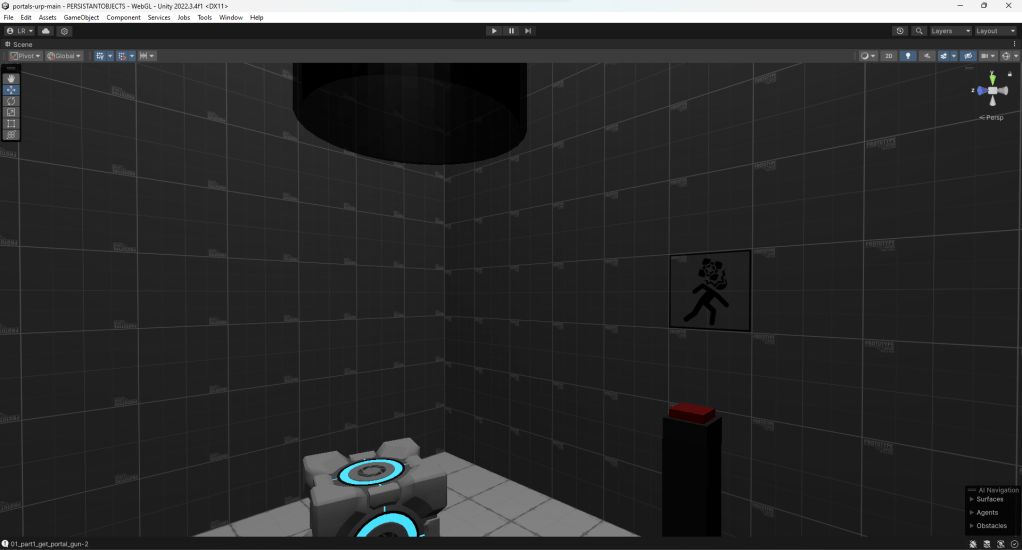Select the Scale tool
The width and height of the screenshot is (1022, 550).
pyautogui.click(x=12, y=112)
